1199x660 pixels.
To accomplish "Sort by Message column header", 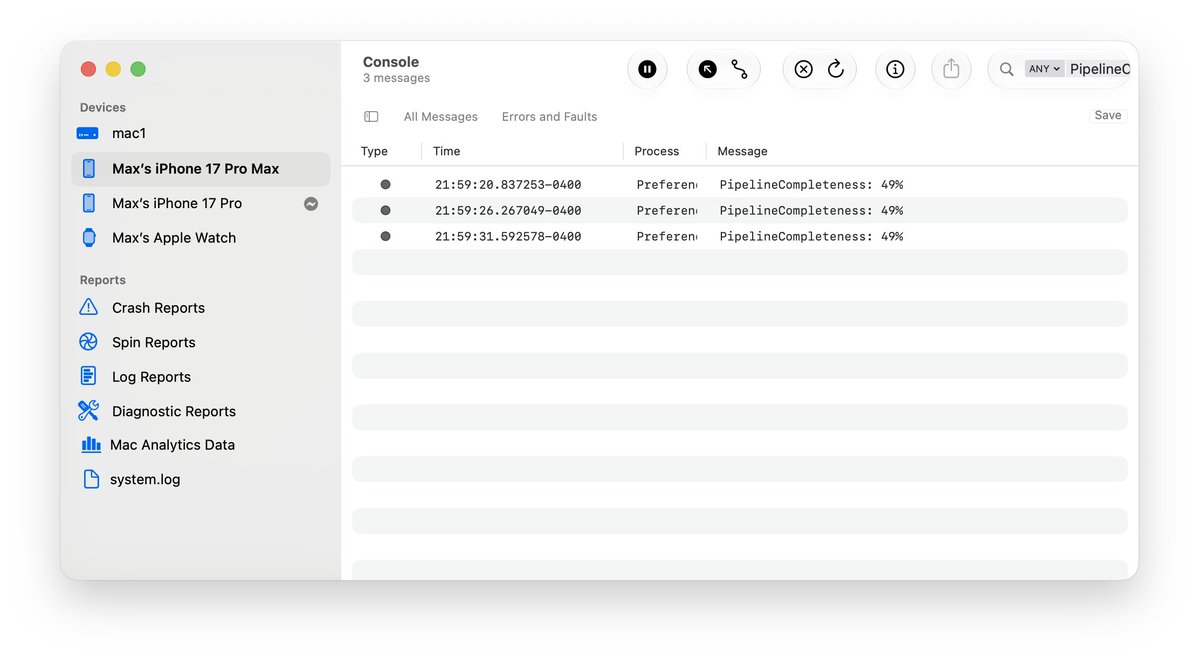I will (x=742, y=151).
